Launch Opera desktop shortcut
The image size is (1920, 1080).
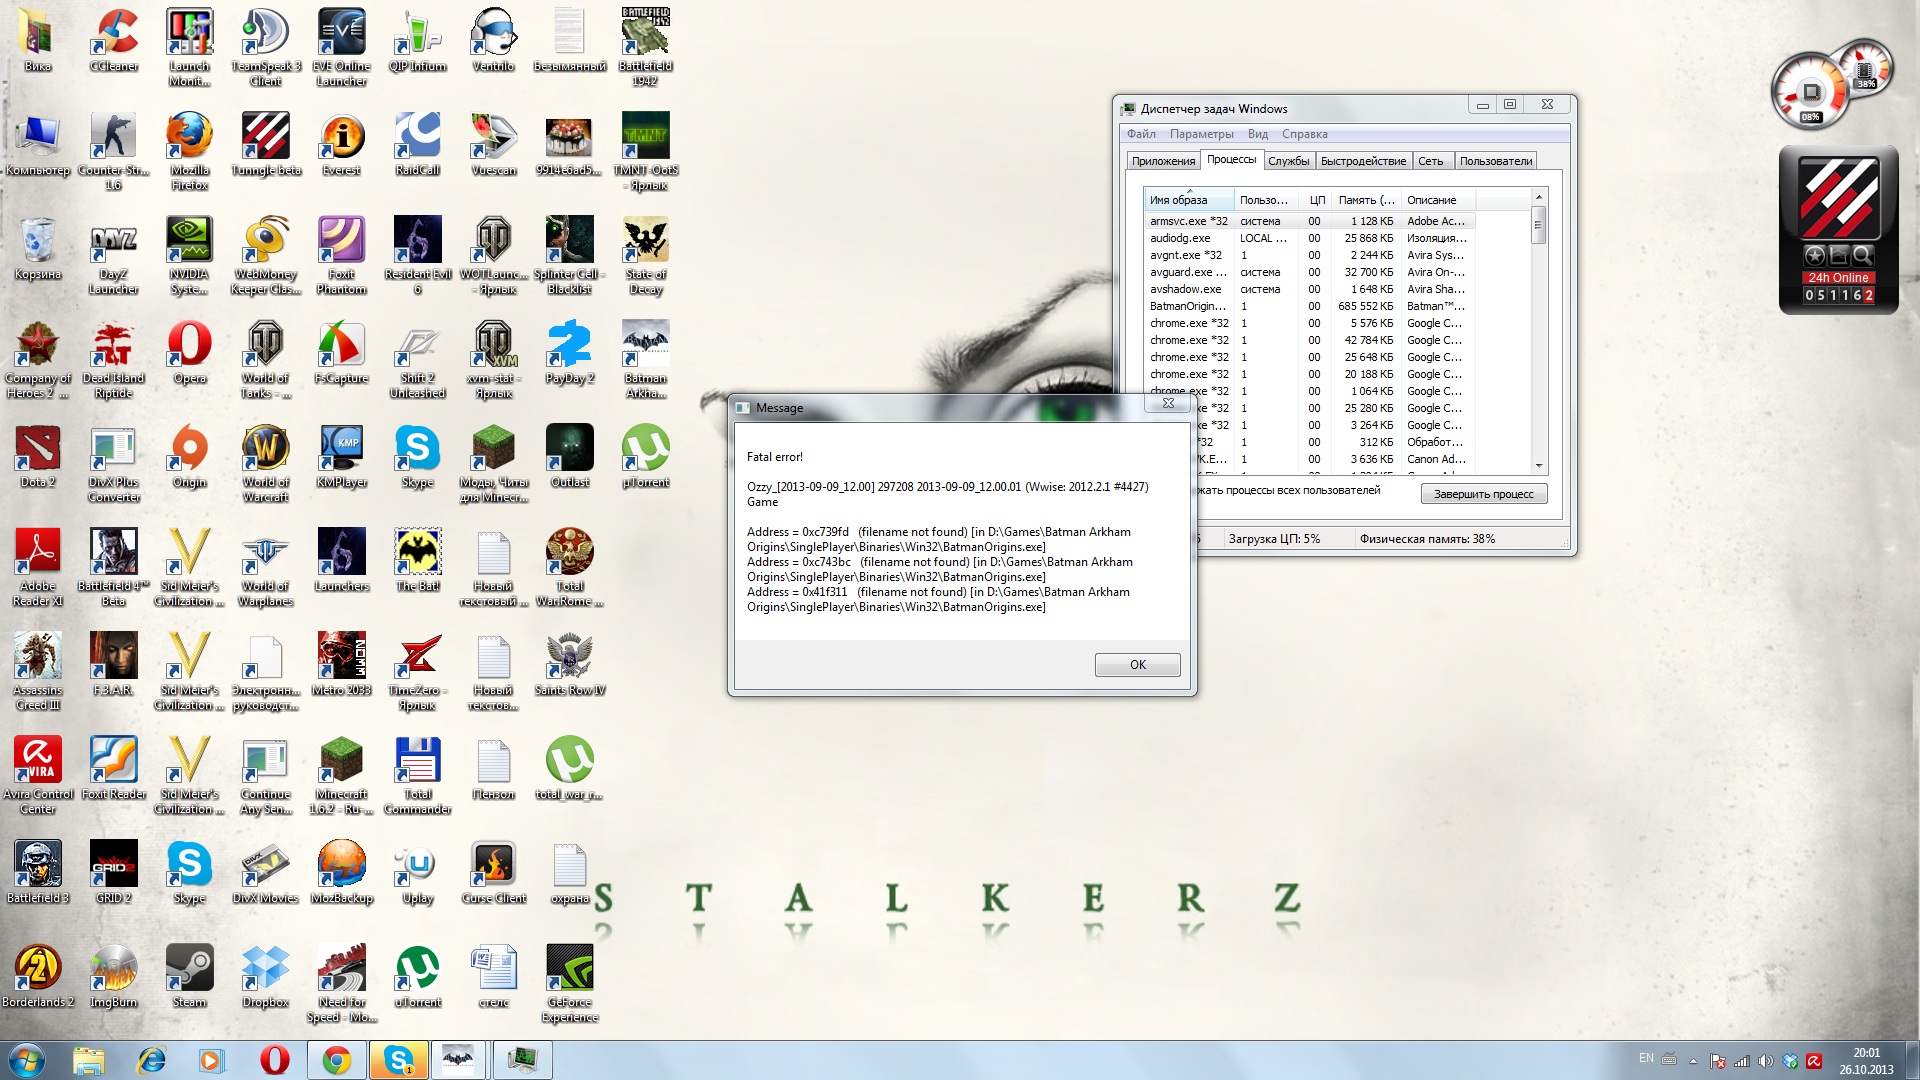190,352
